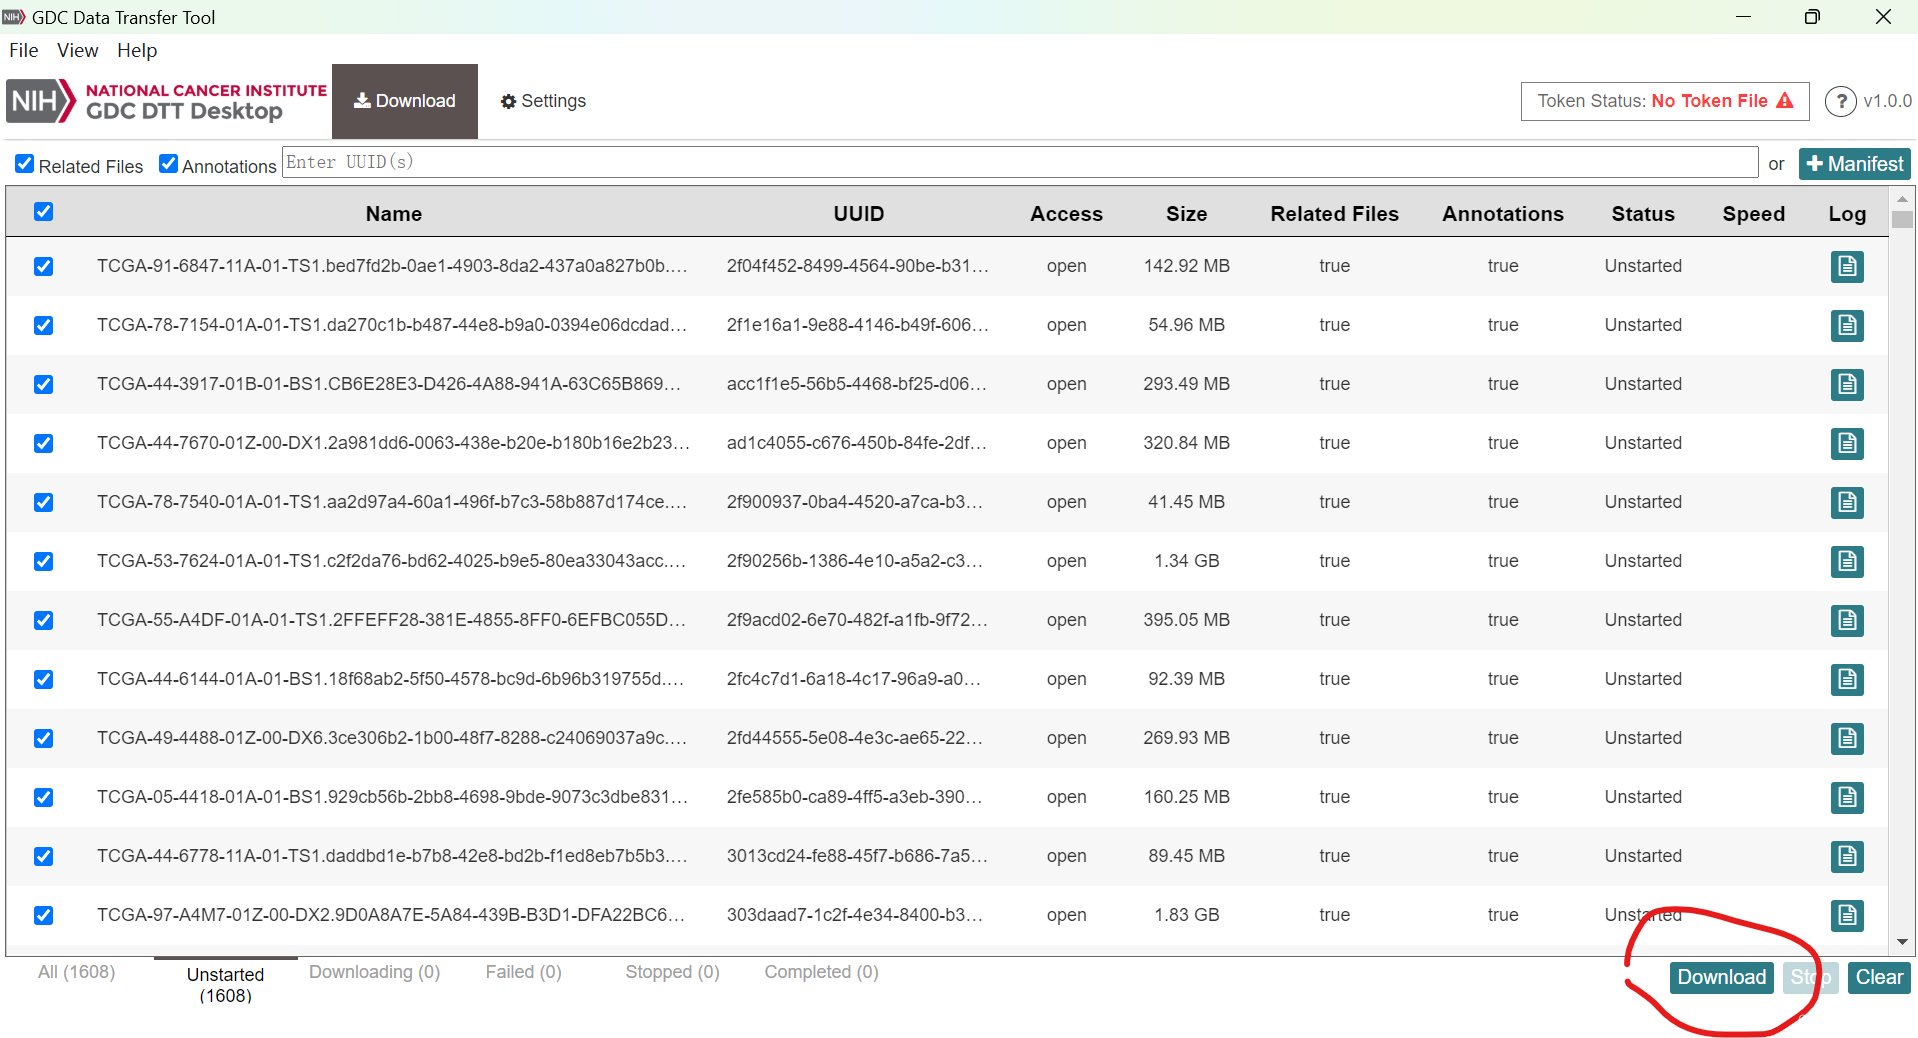Switch to the Downloading (0) tab
Screen dimensions: 1918x1038
click(x=374, y=972)
